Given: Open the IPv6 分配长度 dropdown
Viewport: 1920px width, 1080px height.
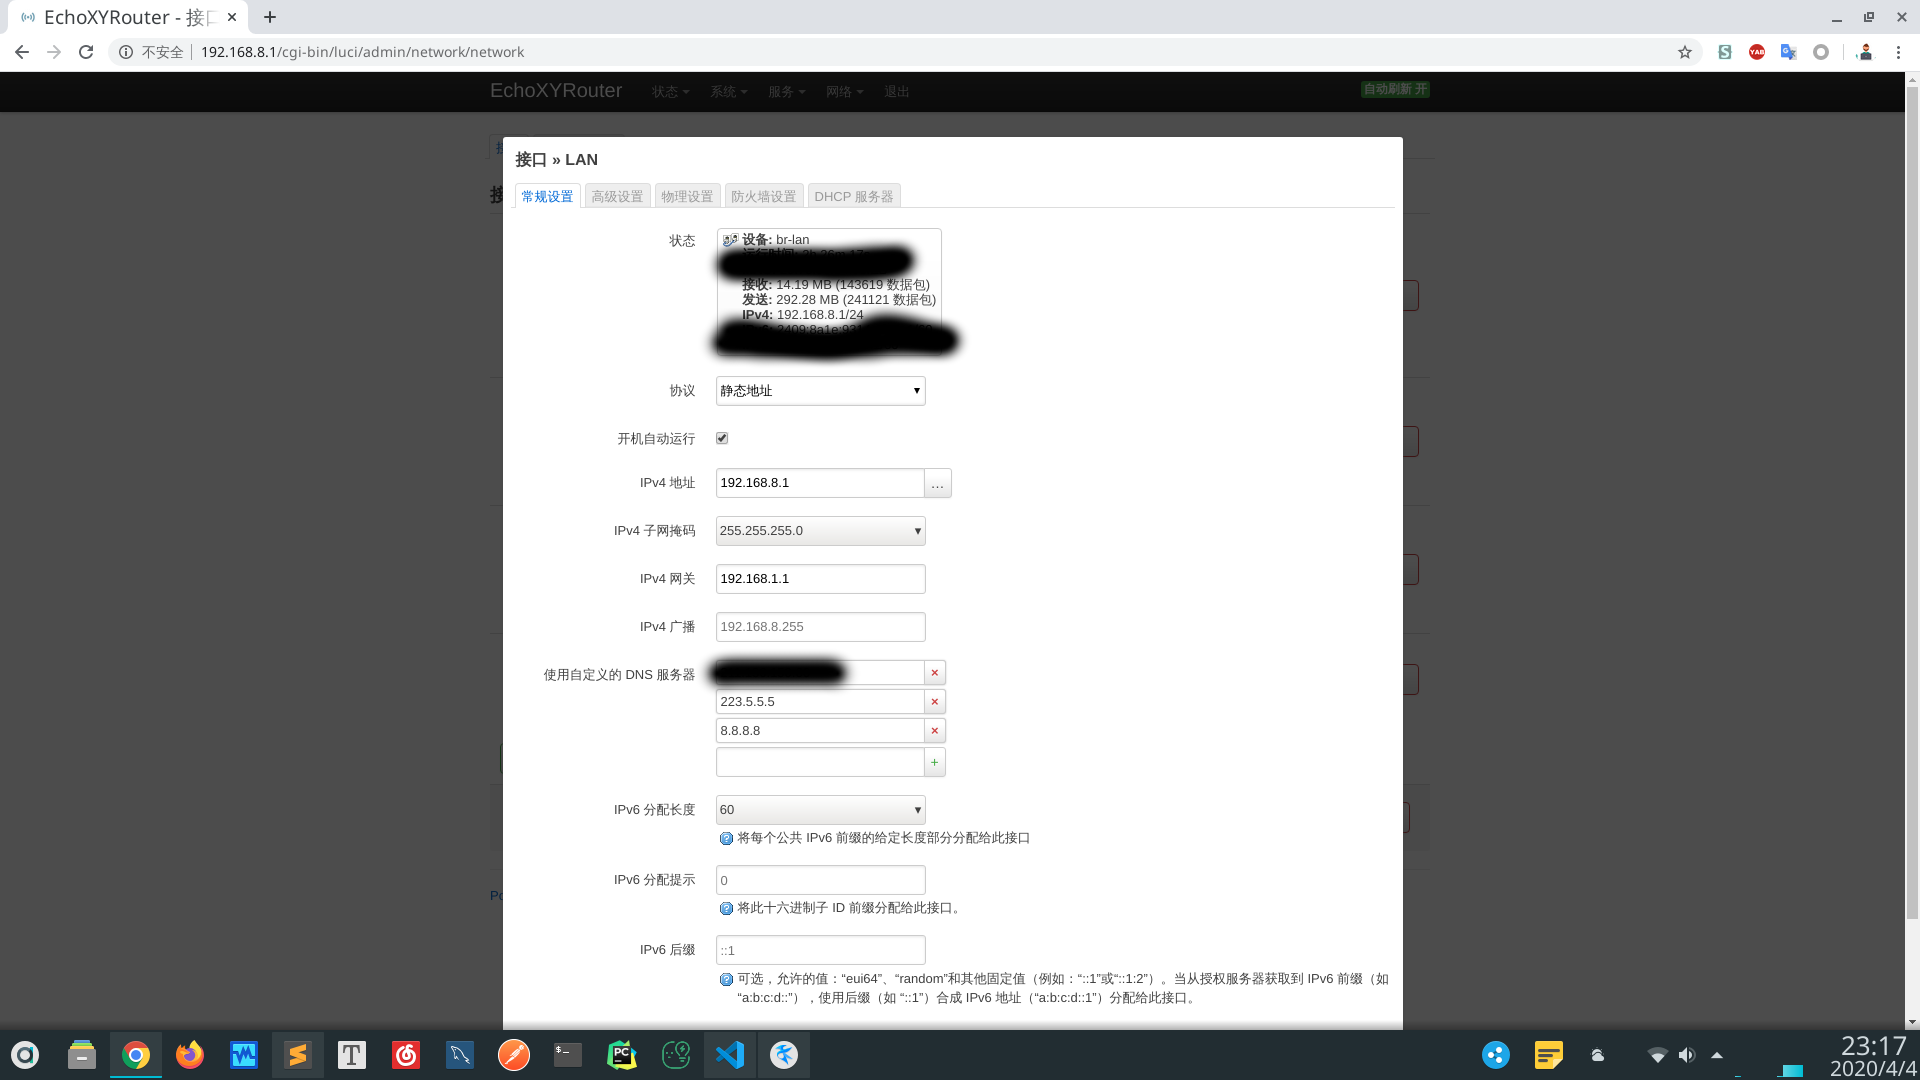Looking at the screenshot, I should (820, 810).
